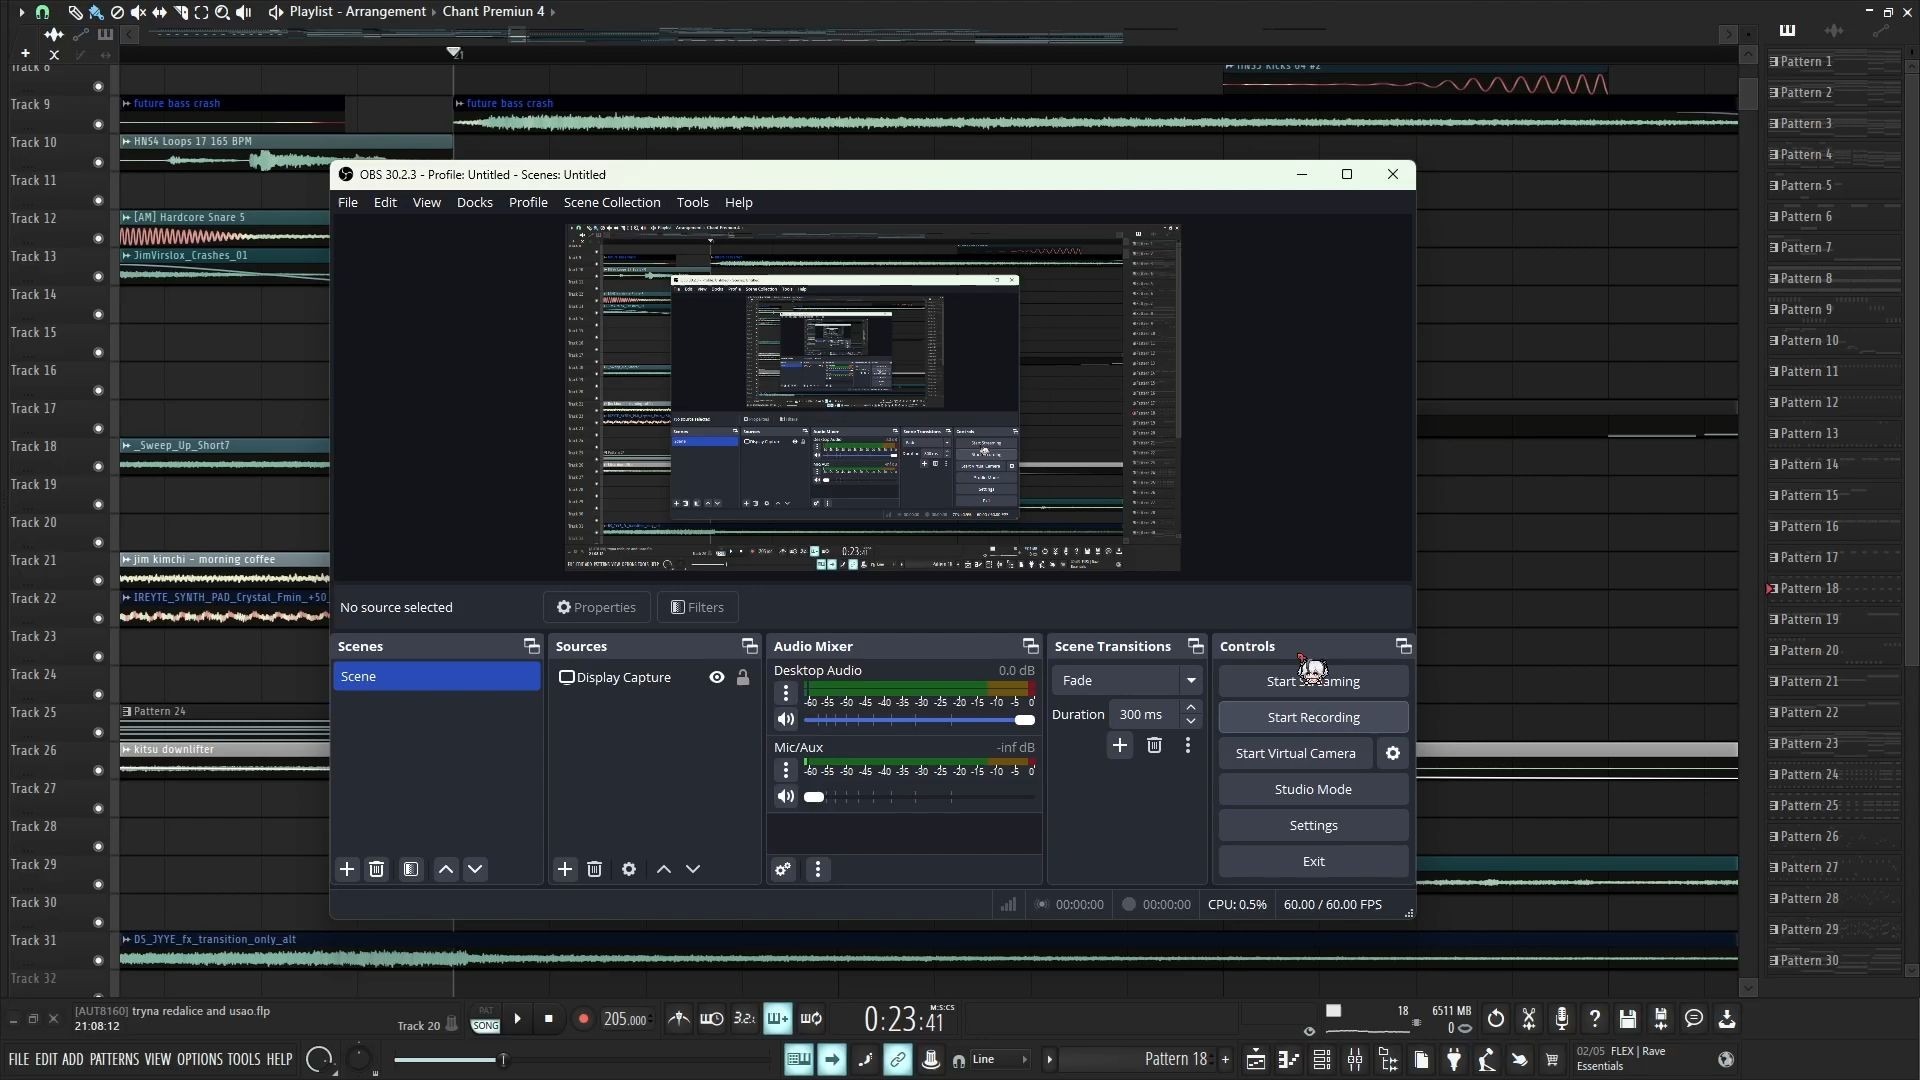This screenshot has width=1920, height=1080.
Task: Click the add scene plus icon
Action: pyautogui.click(x=347, y=869)
